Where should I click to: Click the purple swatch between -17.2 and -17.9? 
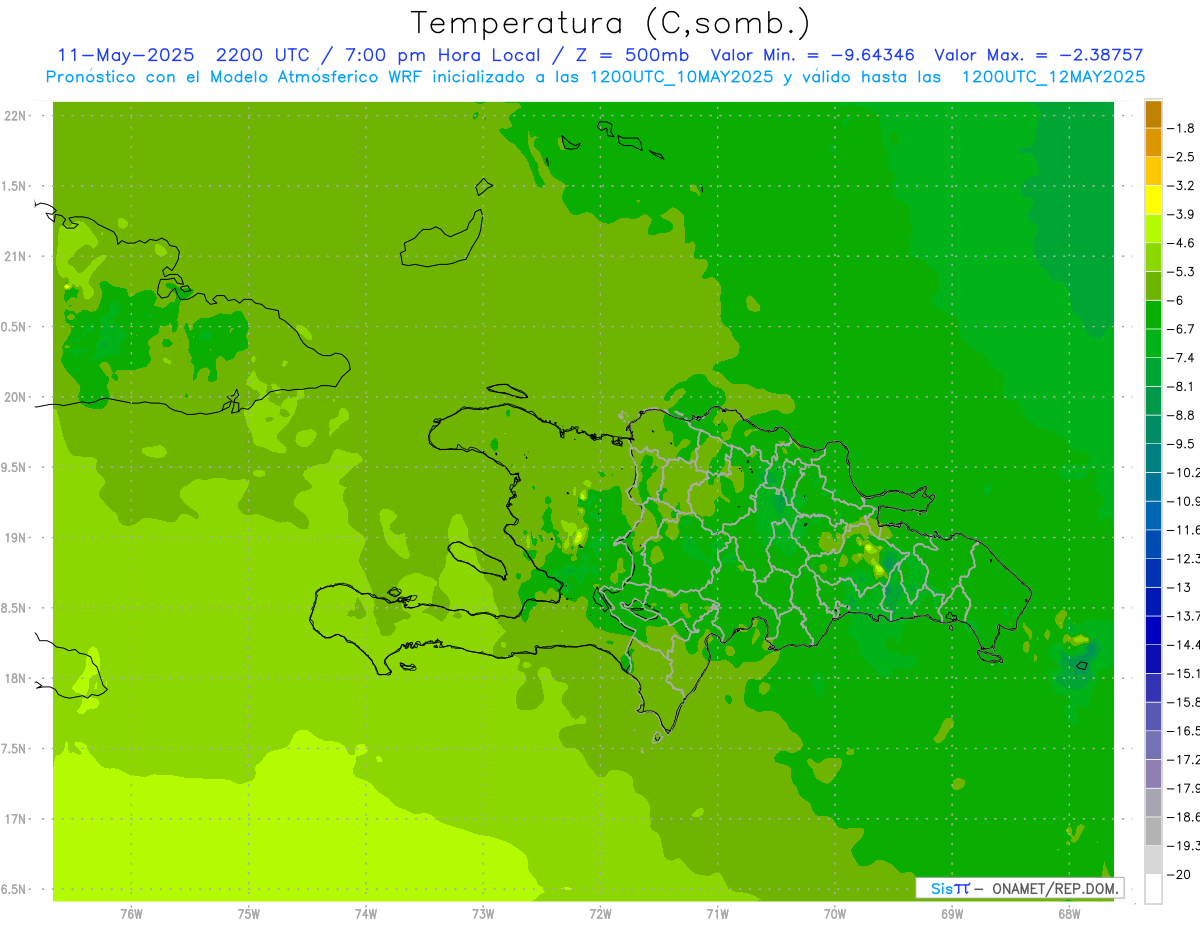coord(1153,773)
